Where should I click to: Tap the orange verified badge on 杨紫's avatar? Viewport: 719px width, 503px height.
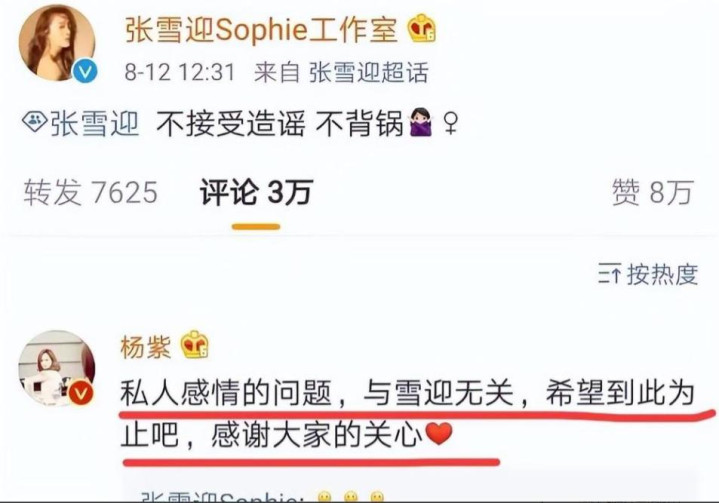point(81,393)
